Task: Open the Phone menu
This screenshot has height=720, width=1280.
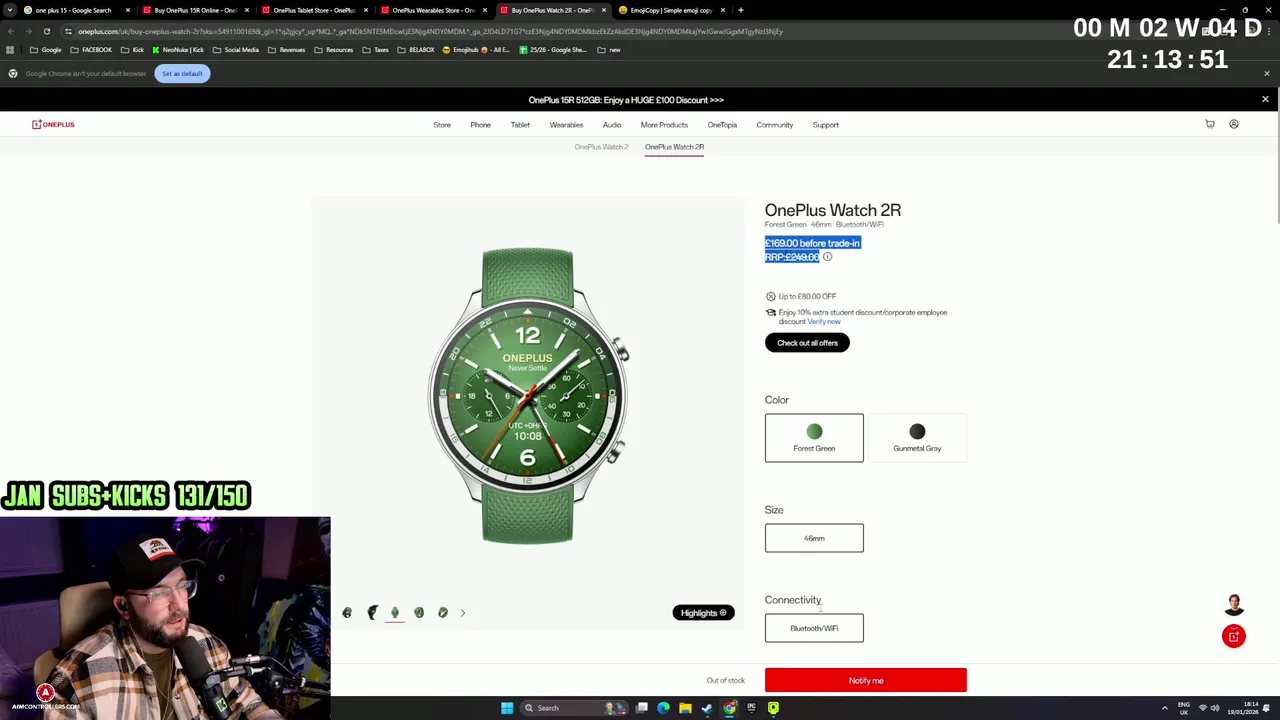Action: [x=480, y=125]
